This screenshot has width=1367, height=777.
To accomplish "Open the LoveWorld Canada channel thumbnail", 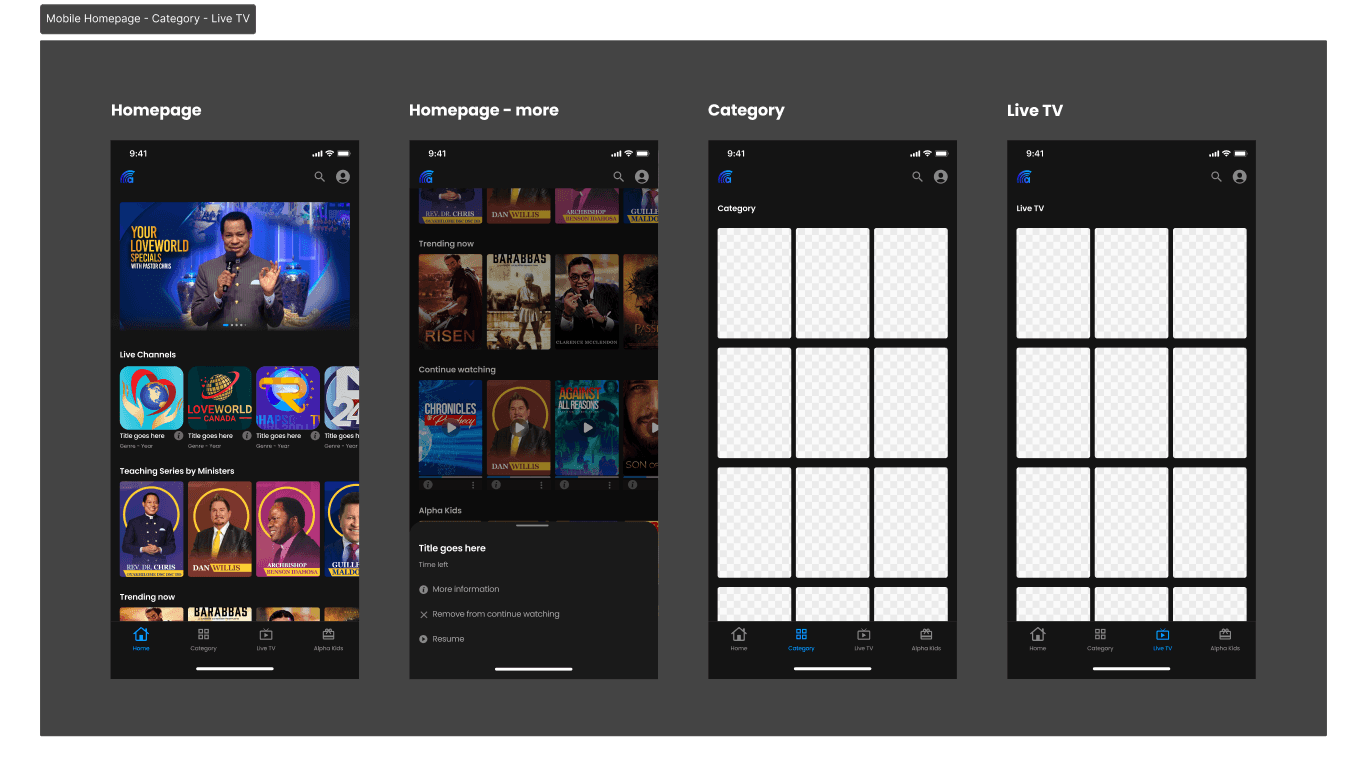I will point(220,398).
